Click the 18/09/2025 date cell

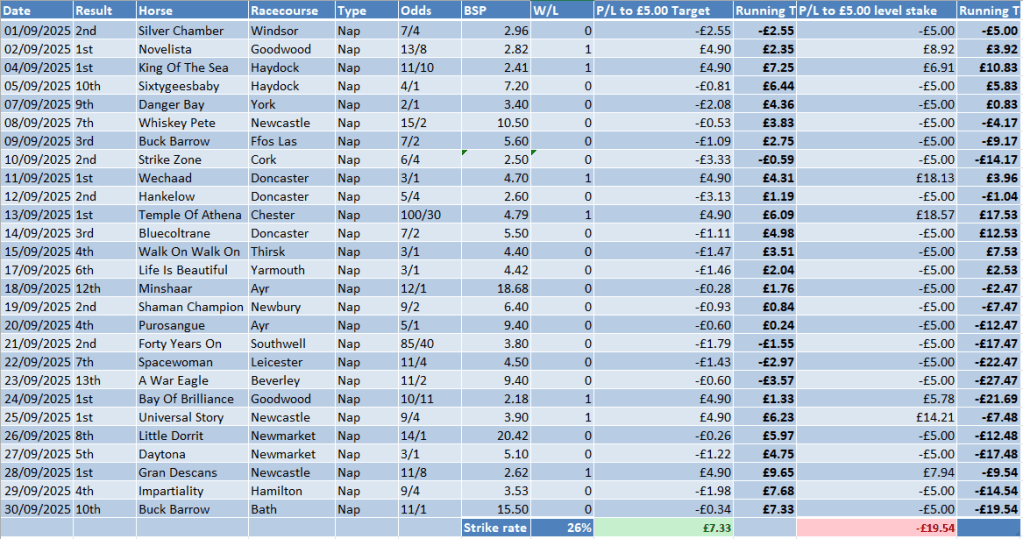point(37,288)
